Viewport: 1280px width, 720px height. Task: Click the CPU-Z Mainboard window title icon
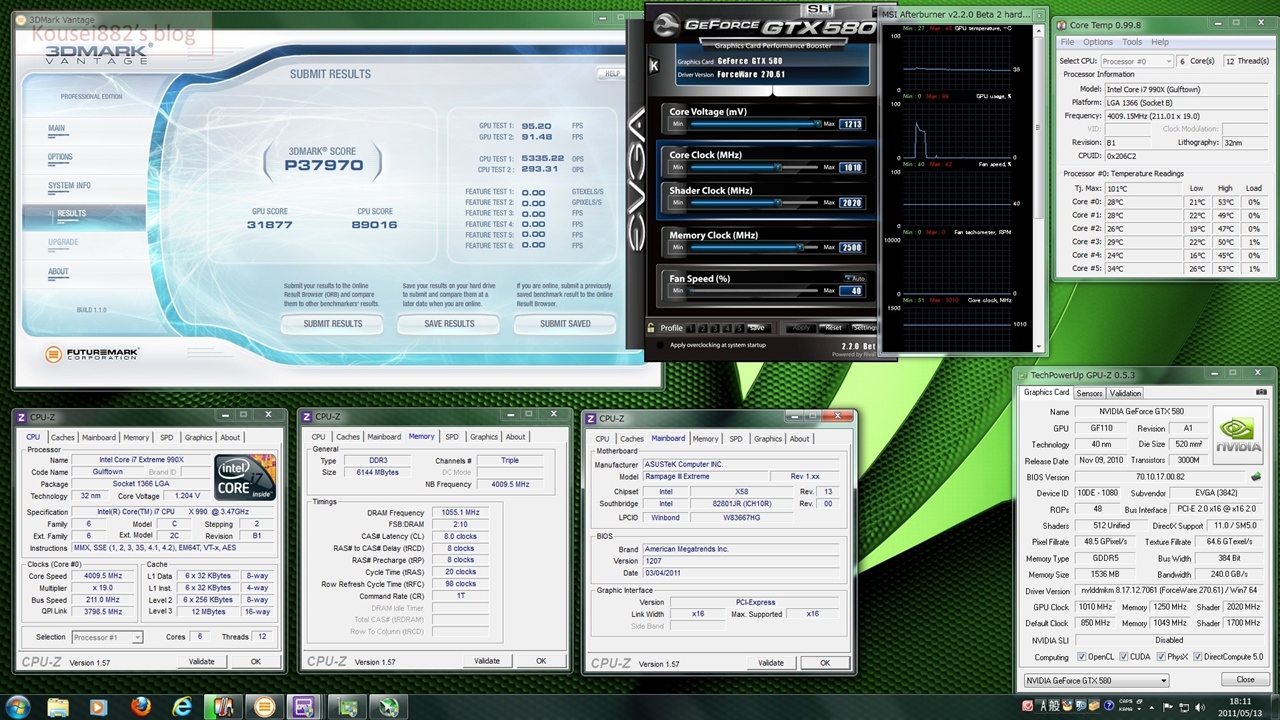coord(592,418)
